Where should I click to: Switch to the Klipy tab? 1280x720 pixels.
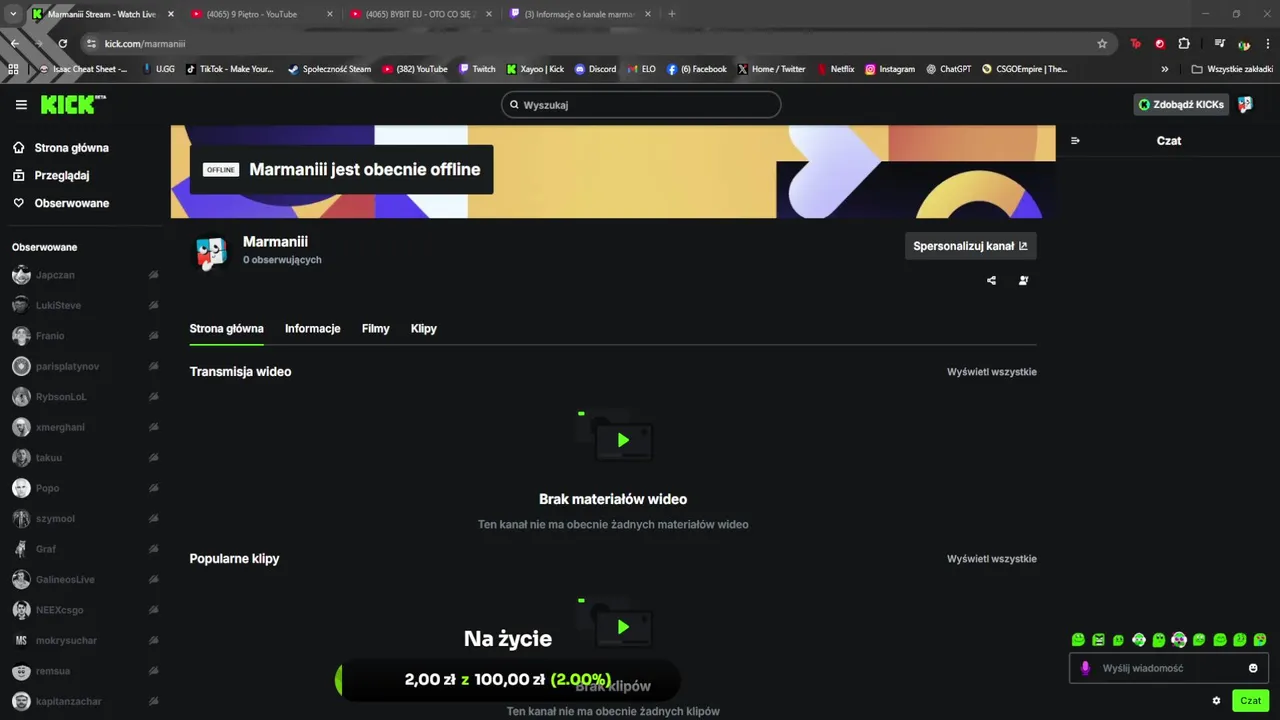point(423,329)
